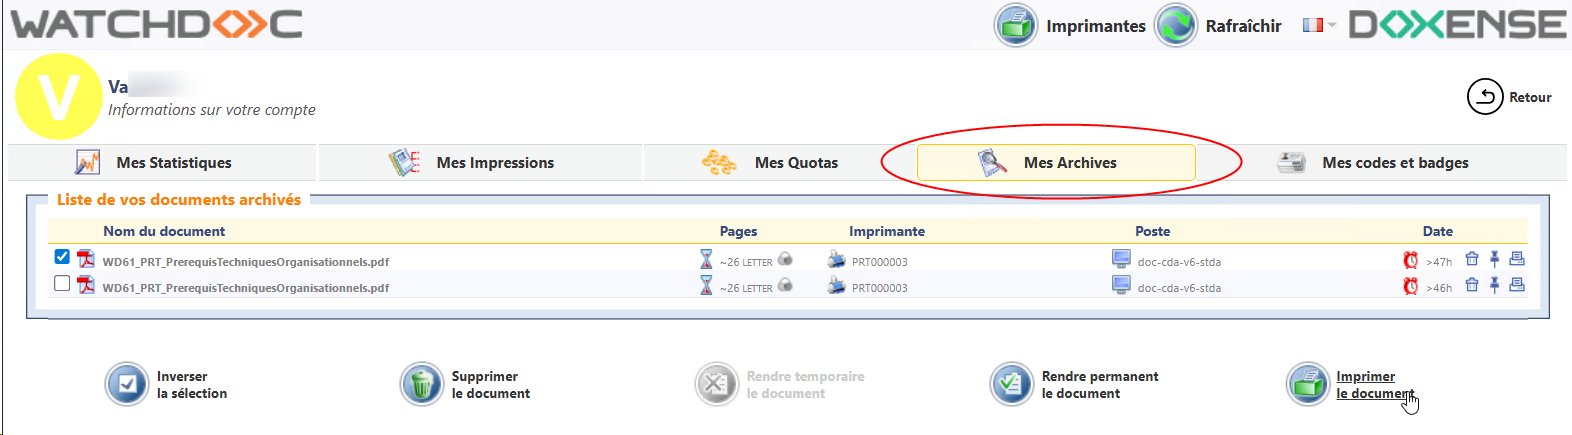Image resolution: width=1572 pixels, height=435 pixels.
Task: Click the PDF icon of the first document
Action: (x=86, y=260)
